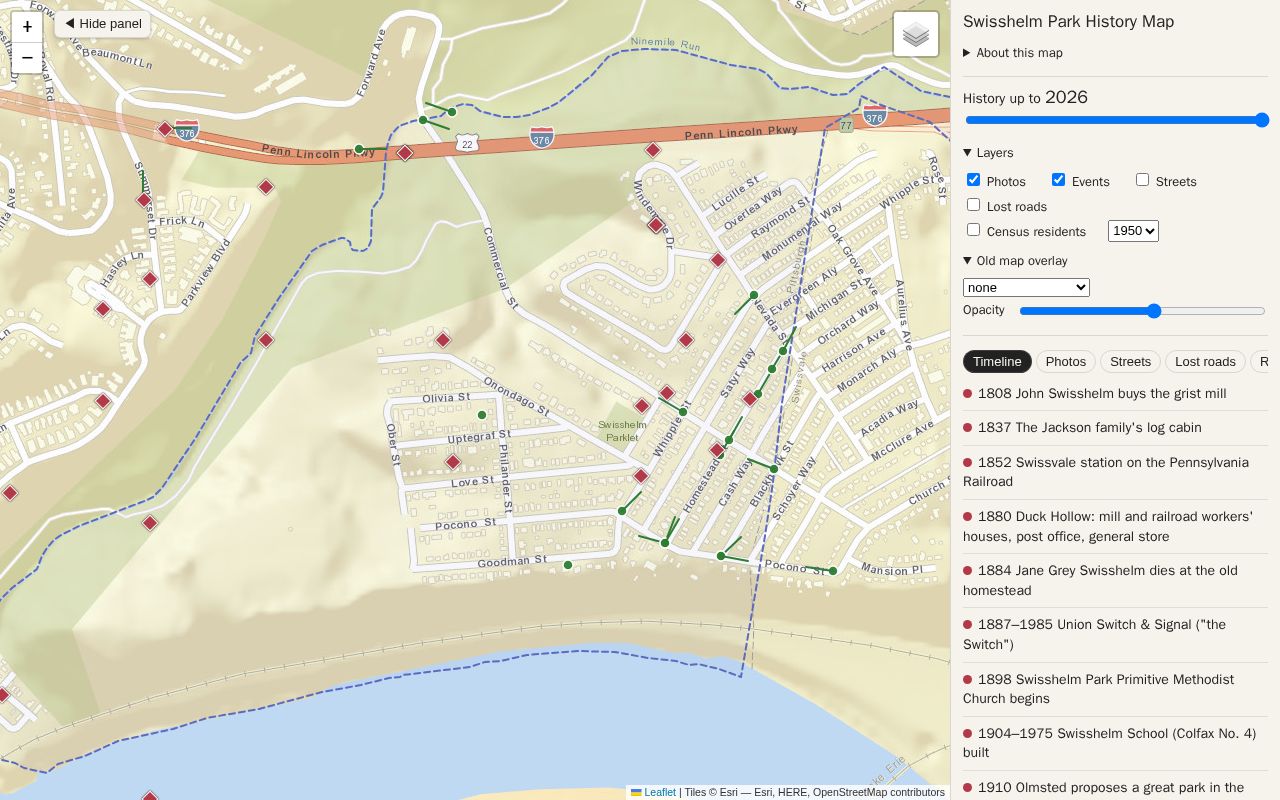Image resolution: width=1280 pixels, height=800 pixels.
Task: Click the overlay Opacity slider
Action: click(x=1143, y=311)
